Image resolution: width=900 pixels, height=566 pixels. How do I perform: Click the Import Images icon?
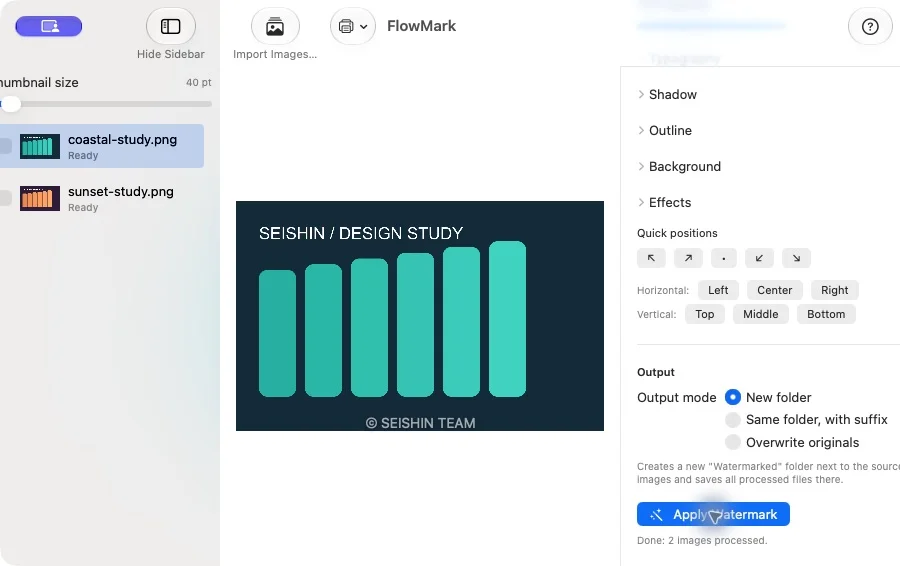click(275, 26)
